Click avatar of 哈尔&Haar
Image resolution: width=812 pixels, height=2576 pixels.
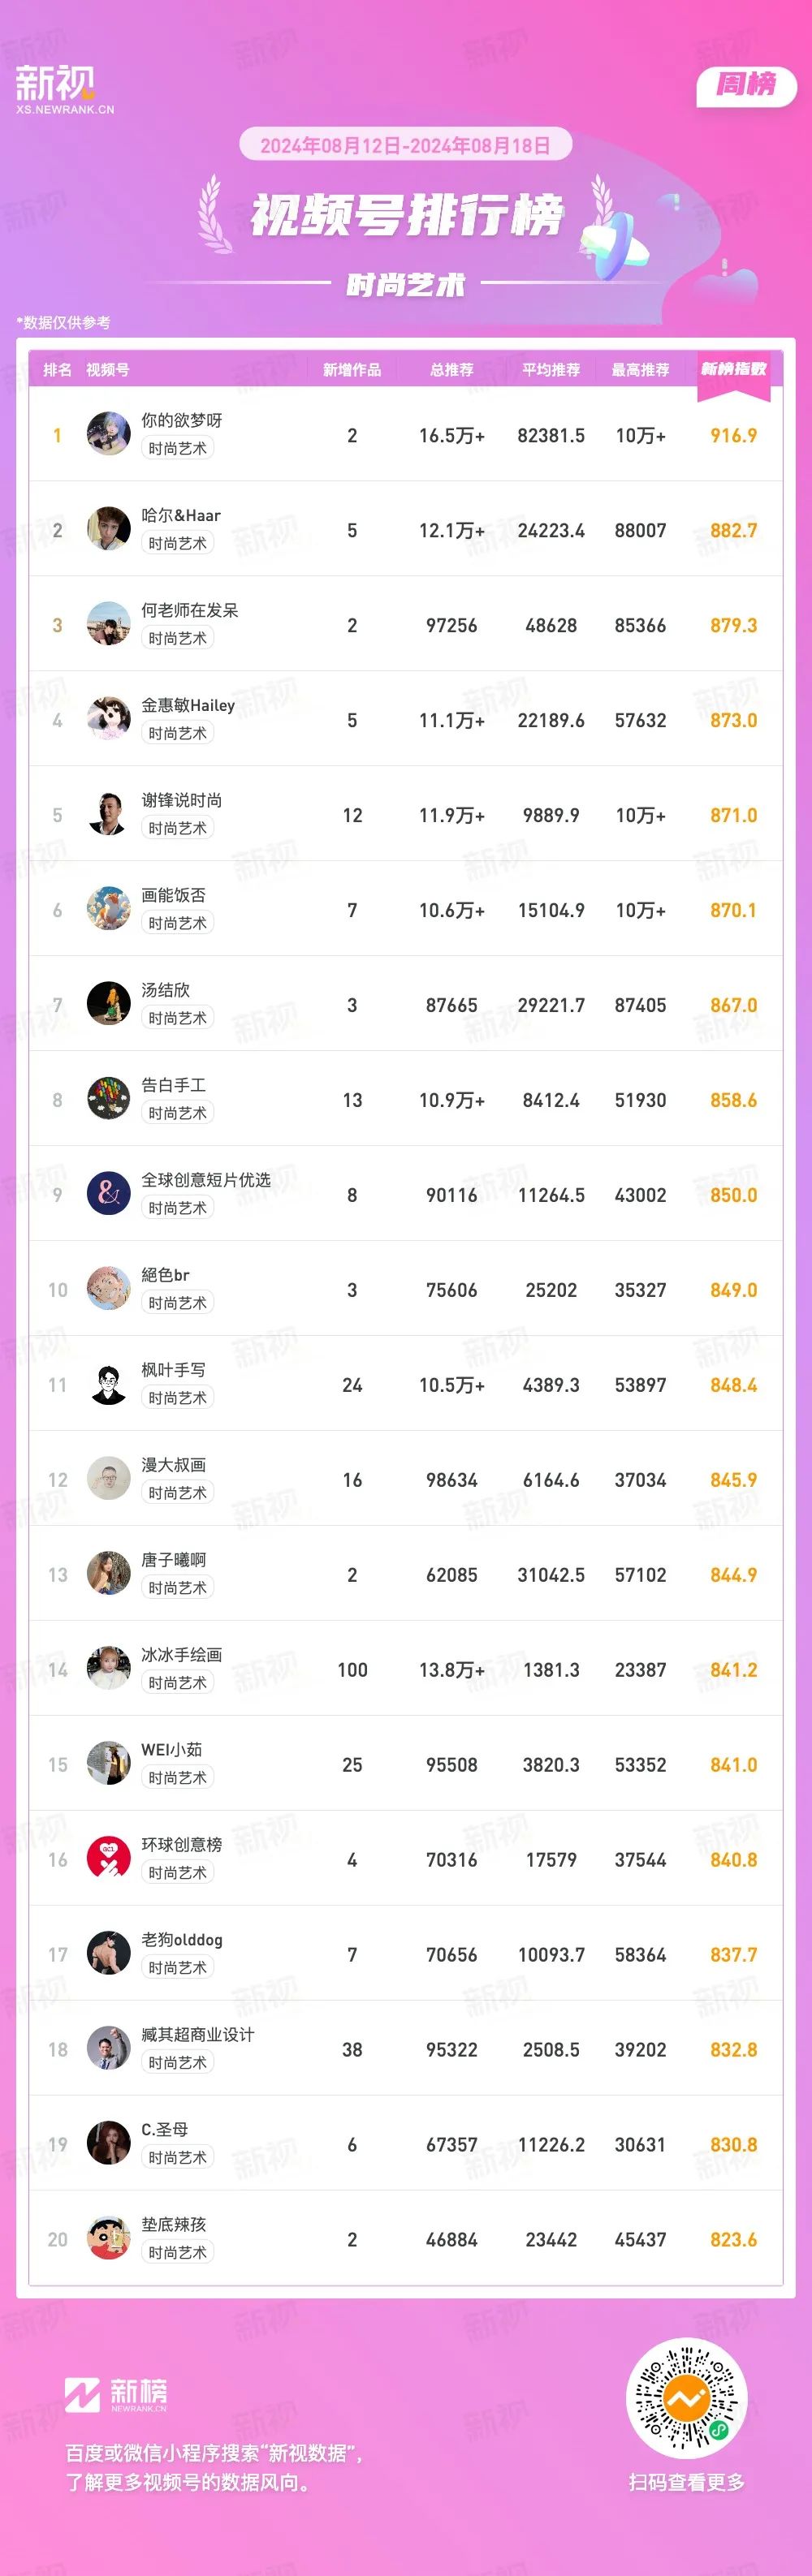(x=109, y=529)
